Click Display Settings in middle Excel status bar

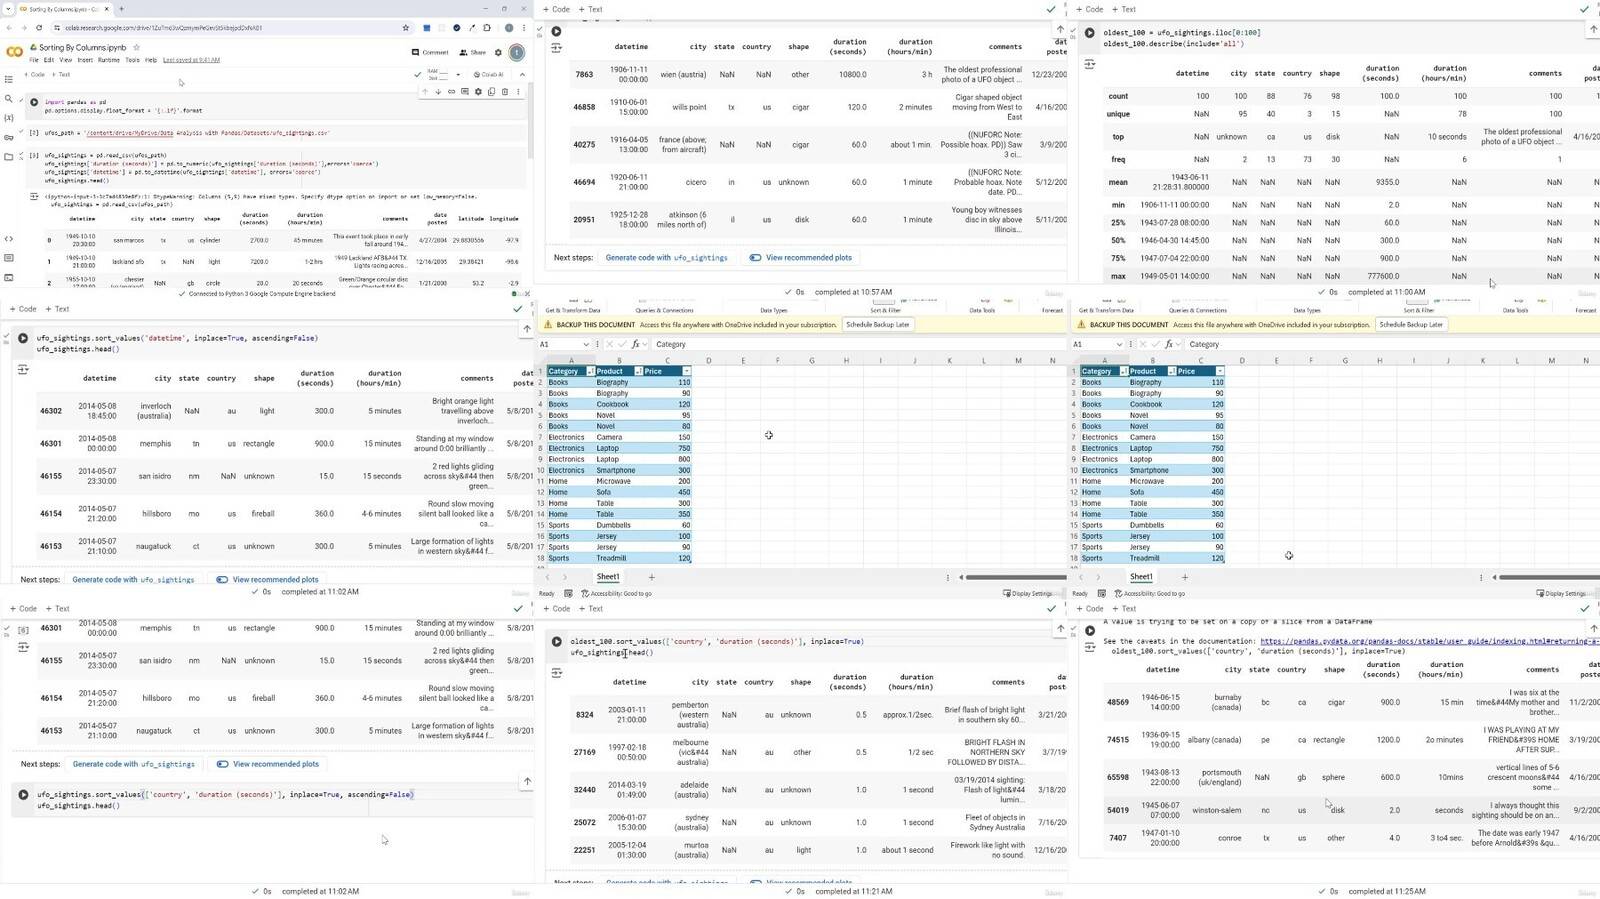1028,593
